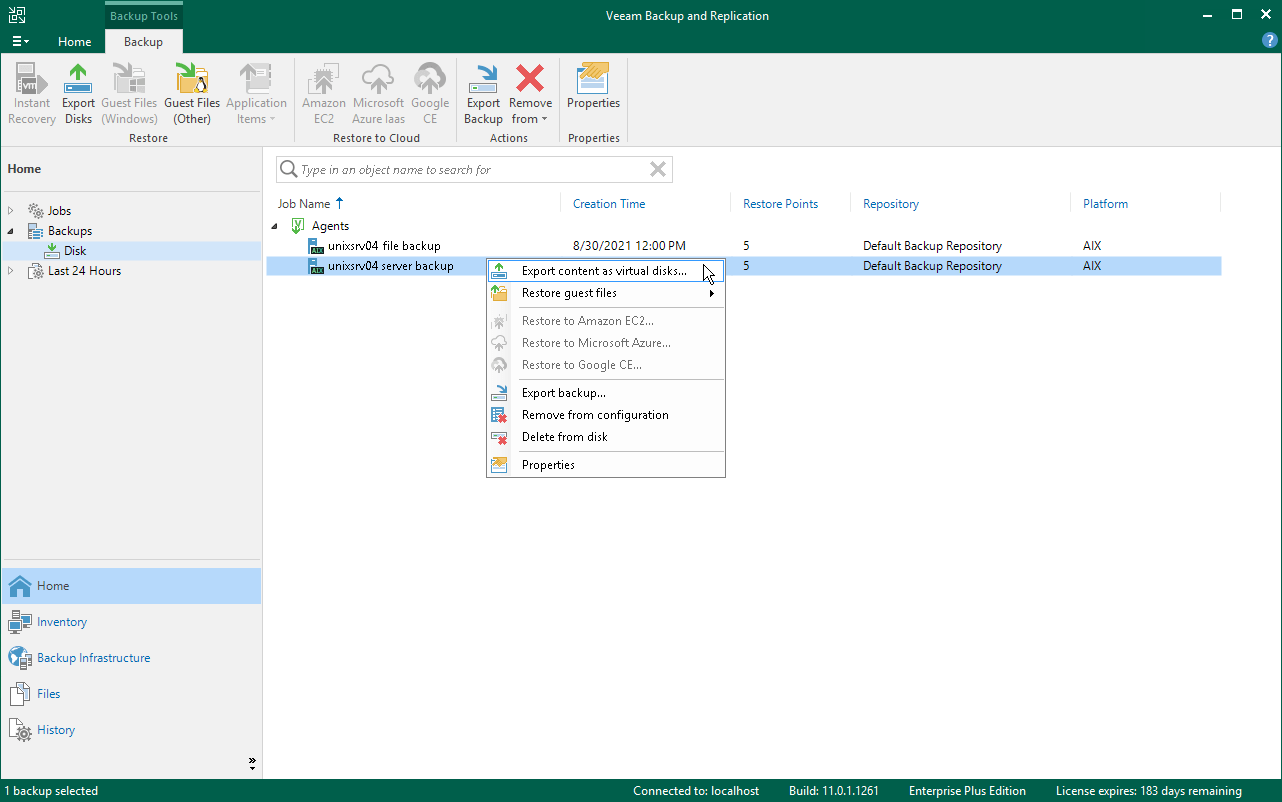The image size is (1282, 802).
Task: Click the Microsoft Azure IaaS icon
Action: (x=378, y=90)
